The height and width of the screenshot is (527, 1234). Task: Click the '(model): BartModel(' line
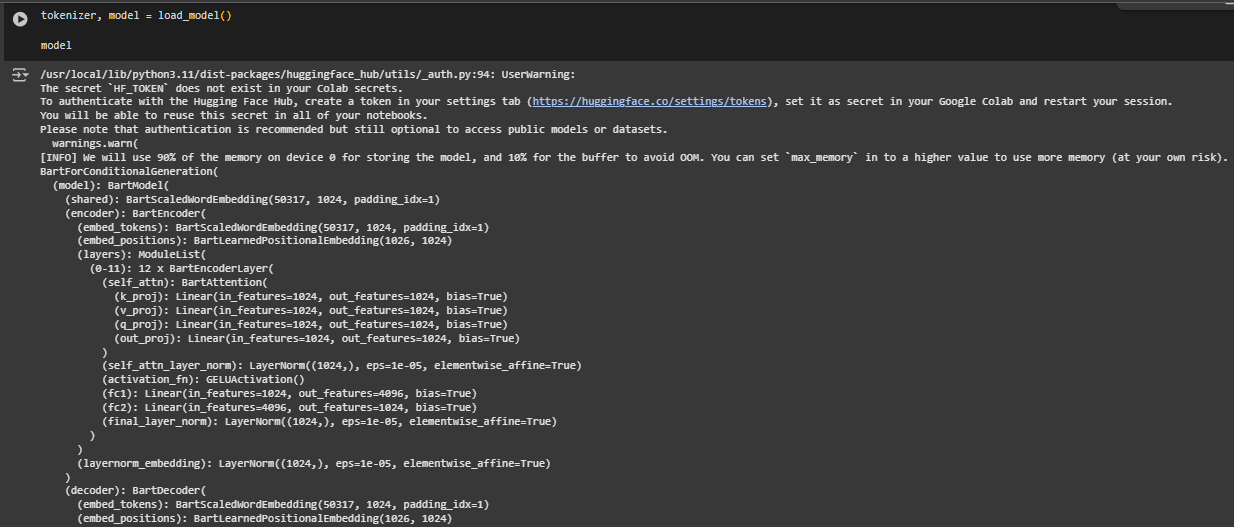pos(111,186)
